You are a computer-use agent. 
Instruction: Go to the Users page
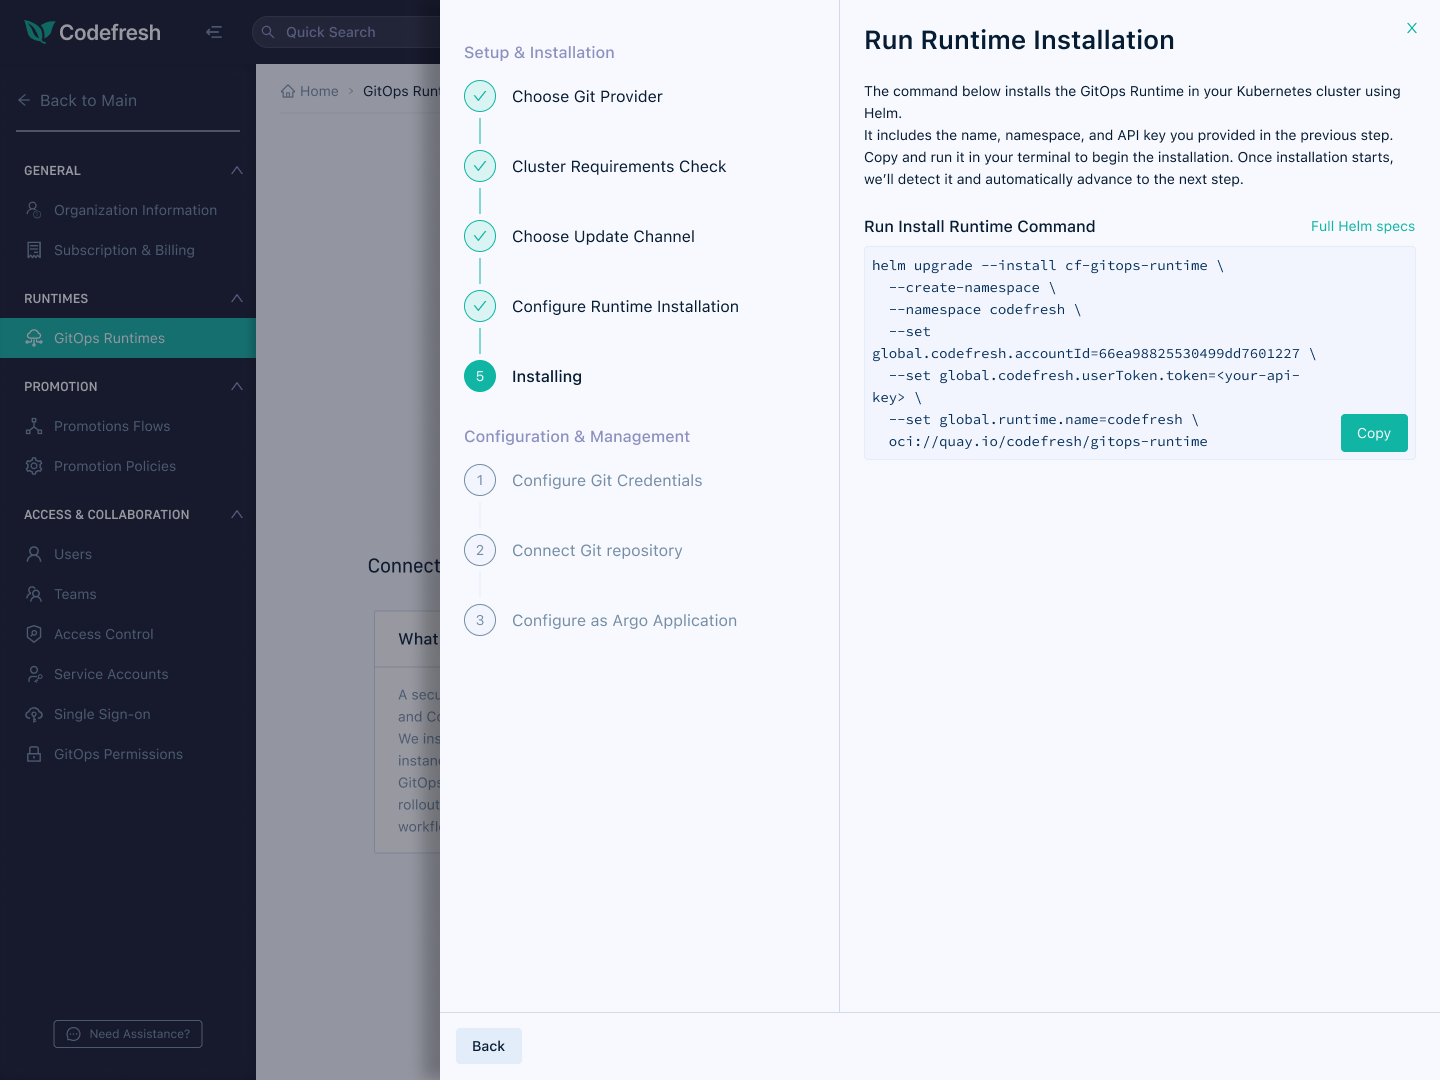point(128,554)
